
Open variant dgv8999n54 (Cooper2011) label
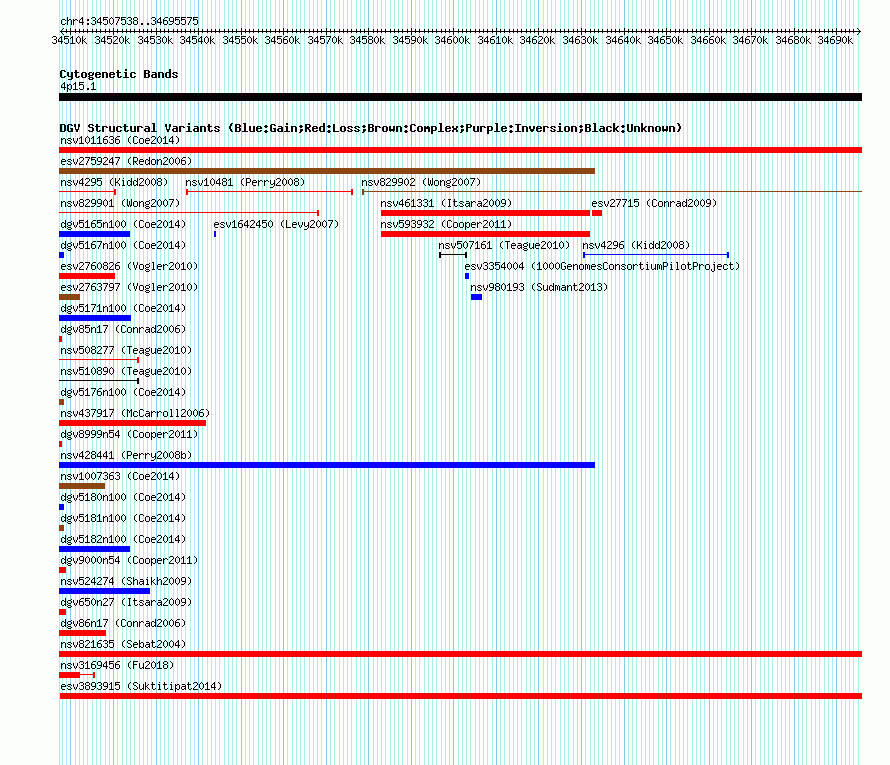point(129,434)
